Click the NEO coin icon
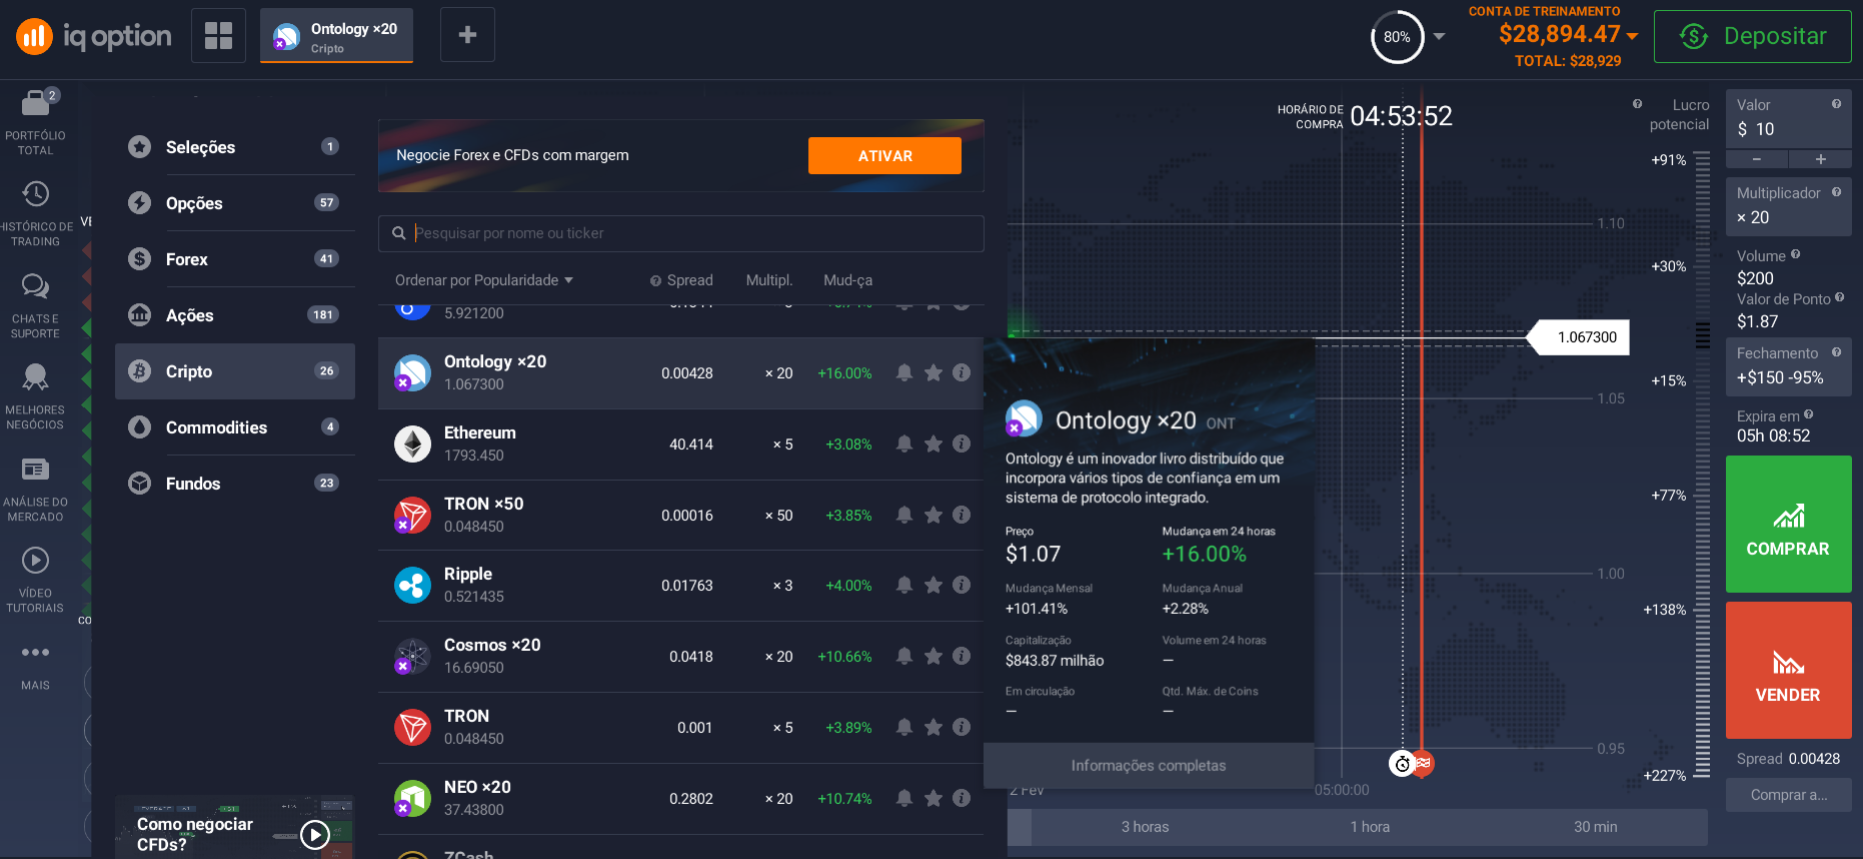 coord(412,798)
